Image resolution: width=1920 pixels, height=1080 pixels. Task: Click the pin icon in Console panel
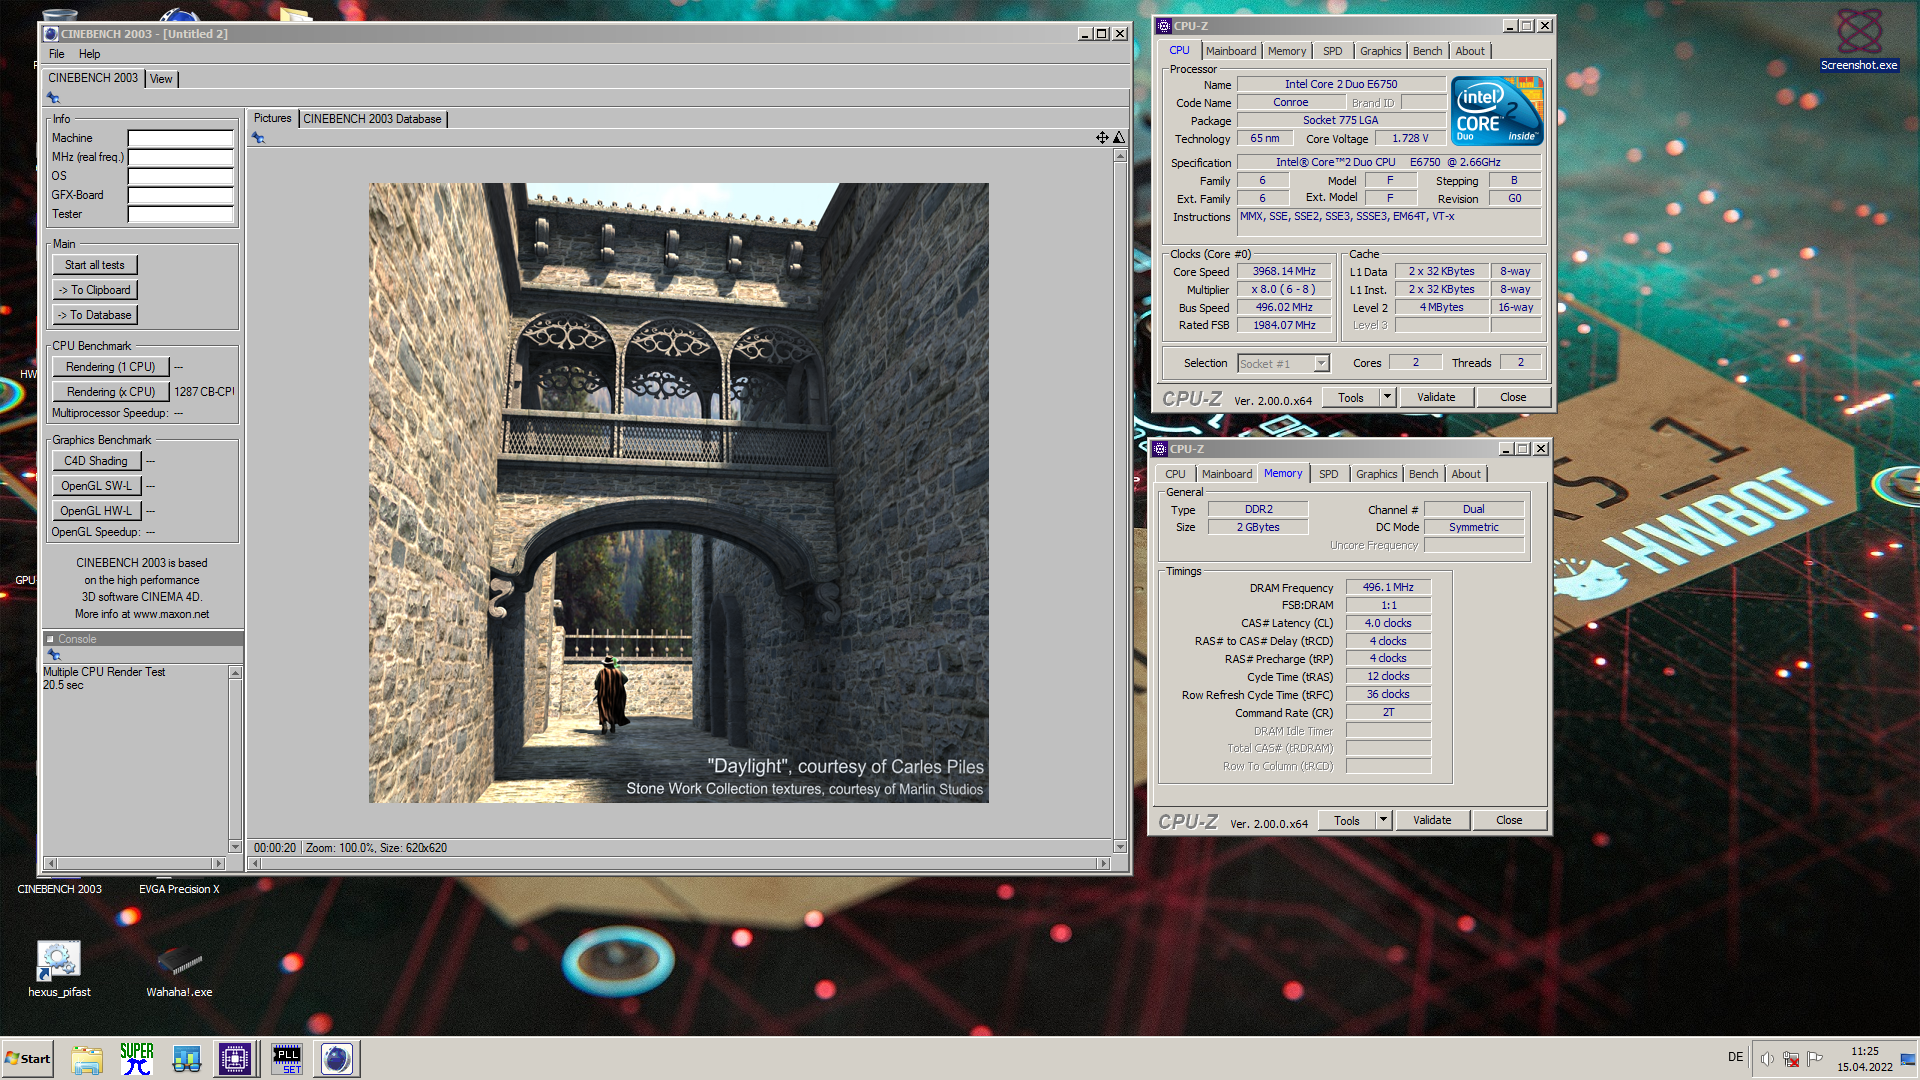[x=54, y=655]
